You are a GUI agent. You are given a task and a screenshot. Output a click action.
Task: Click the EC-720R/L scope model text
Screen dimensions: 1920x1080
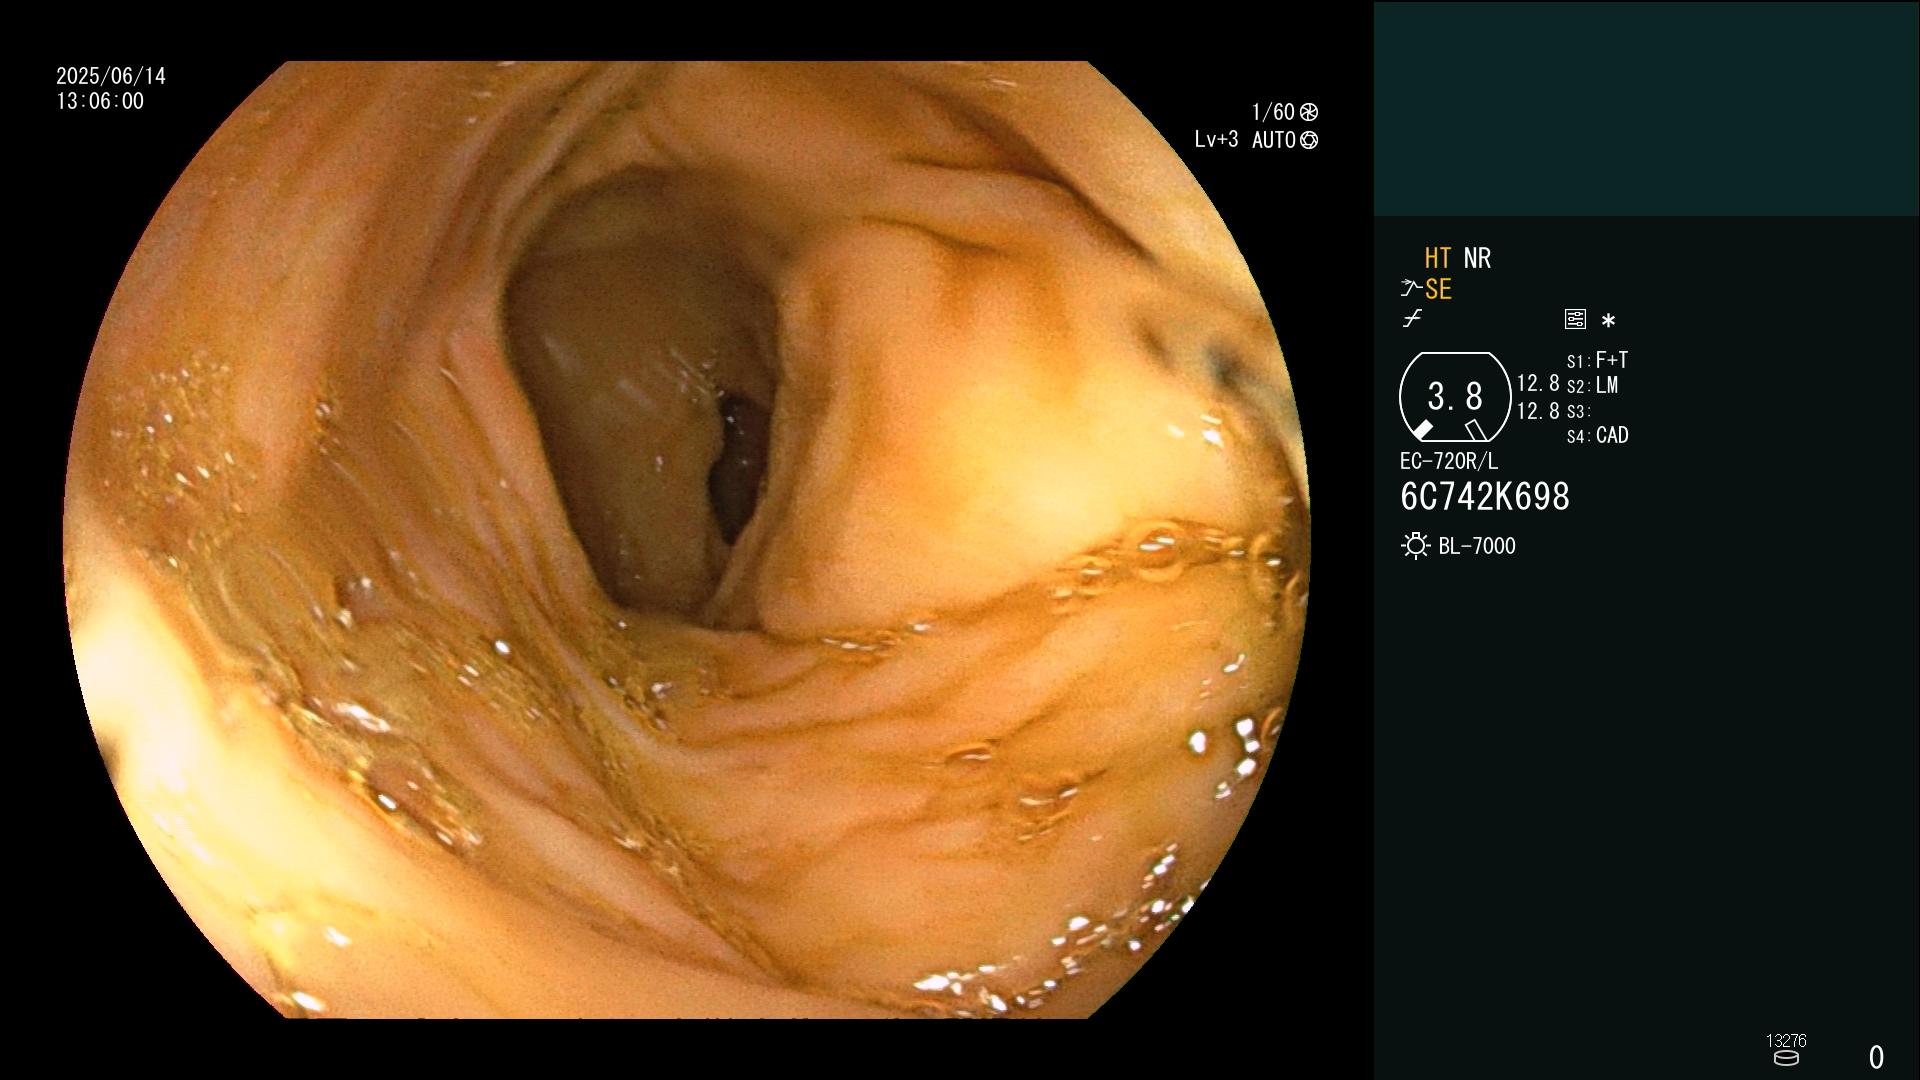tap(1449, 461)
